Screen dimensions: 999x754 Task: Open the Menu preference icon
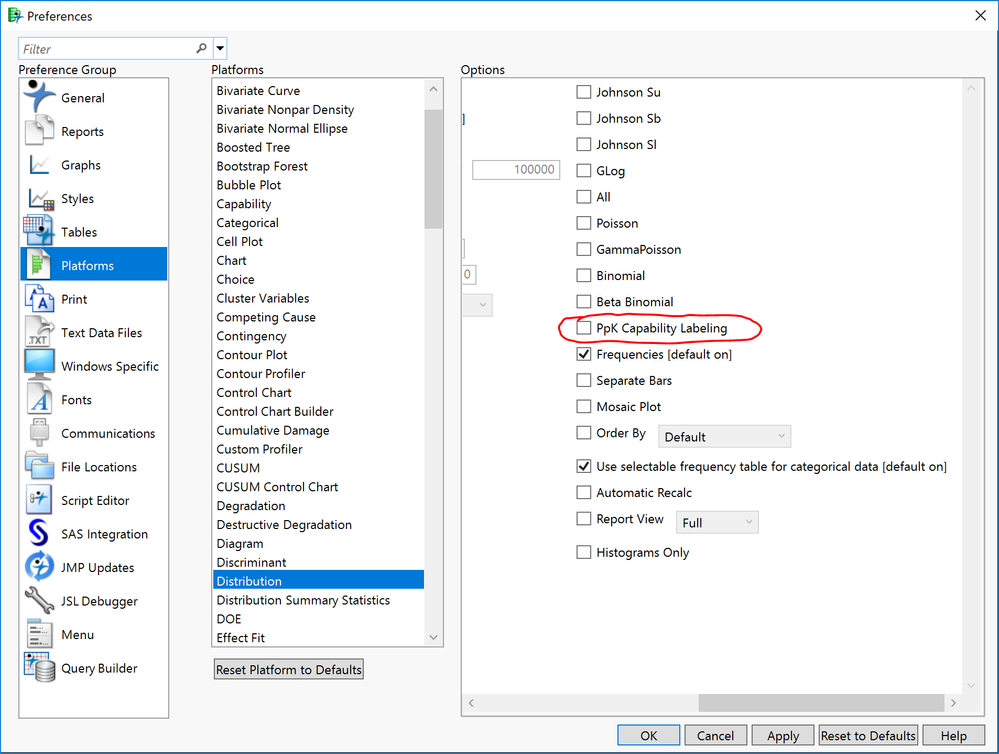coord(39,634)
